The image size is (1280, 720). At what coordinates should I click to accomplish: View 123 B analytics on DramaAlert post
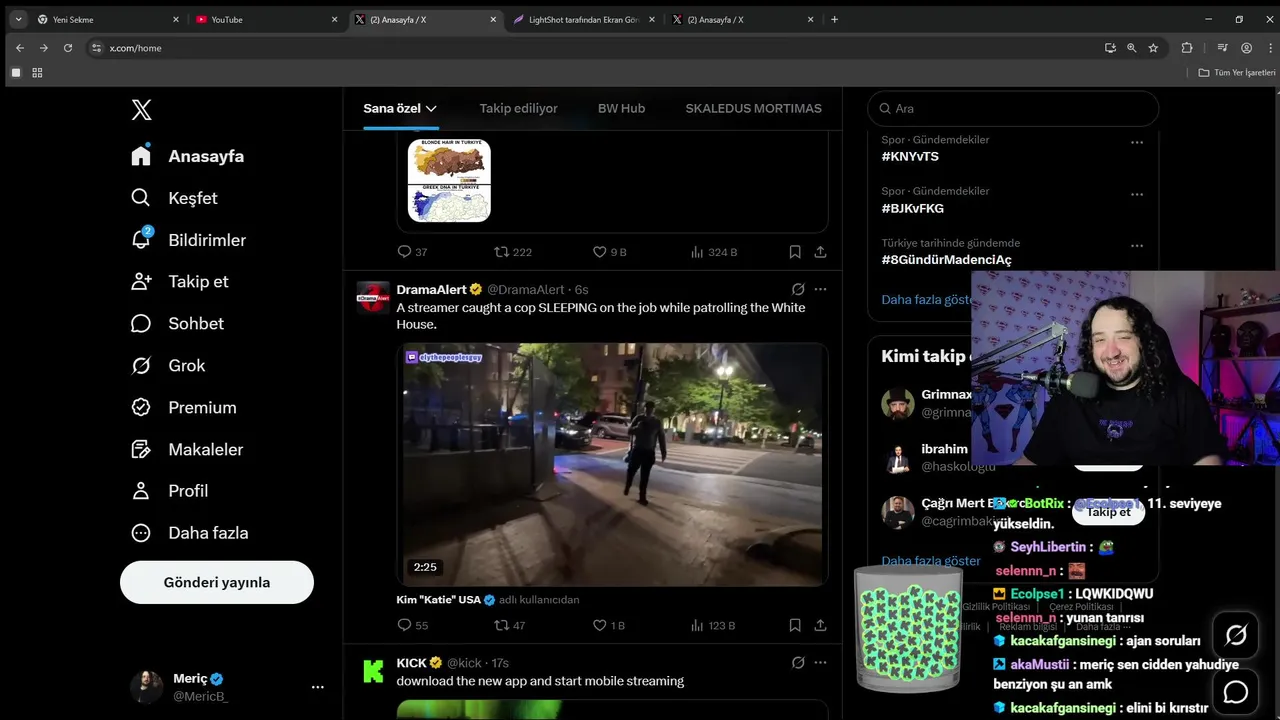point(713,625)
